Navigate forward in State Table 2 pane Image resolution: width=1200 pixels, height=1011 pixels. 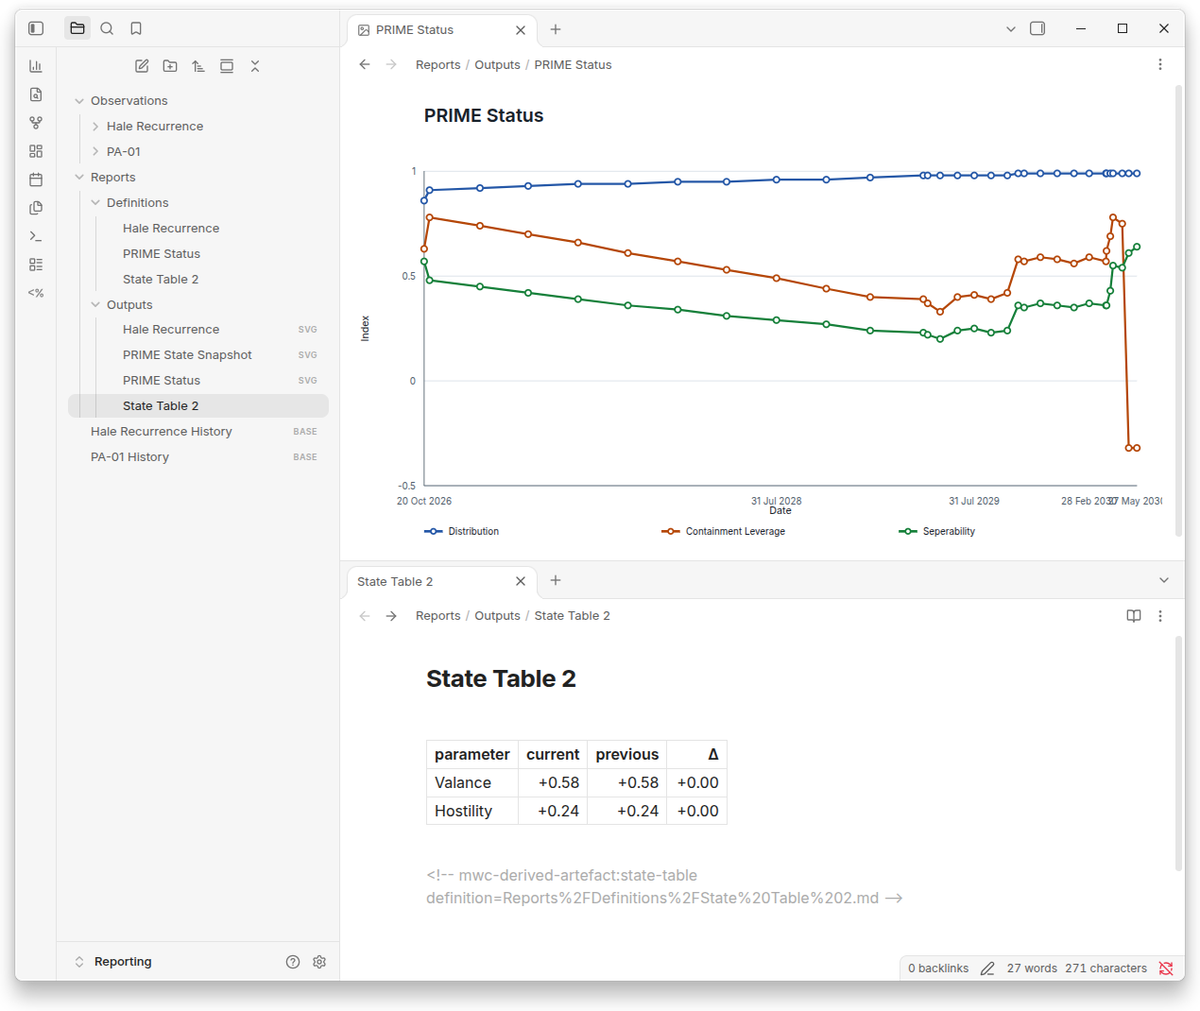coord(391,616)
